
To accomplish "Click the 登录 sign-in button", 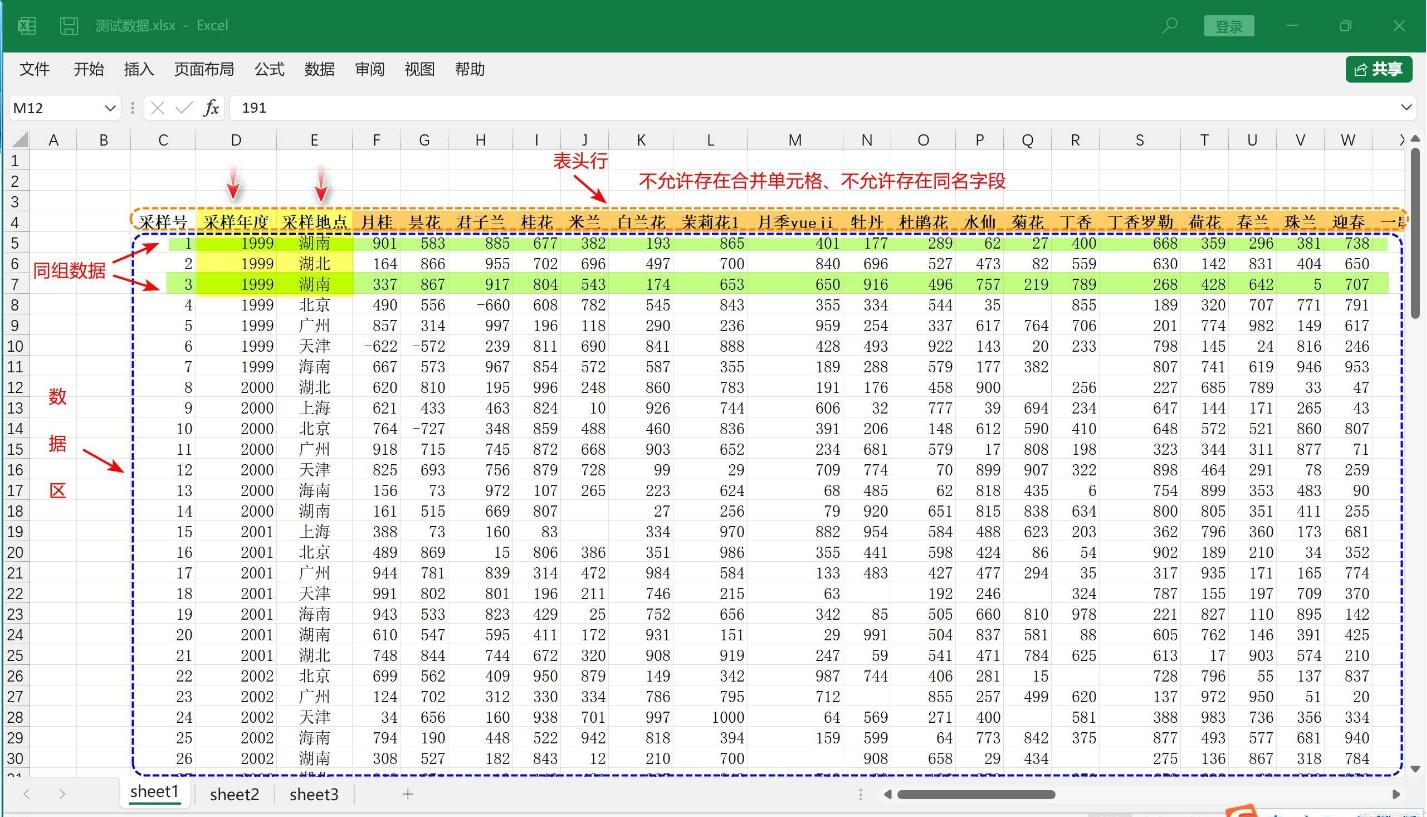I will pos(1229,27).
